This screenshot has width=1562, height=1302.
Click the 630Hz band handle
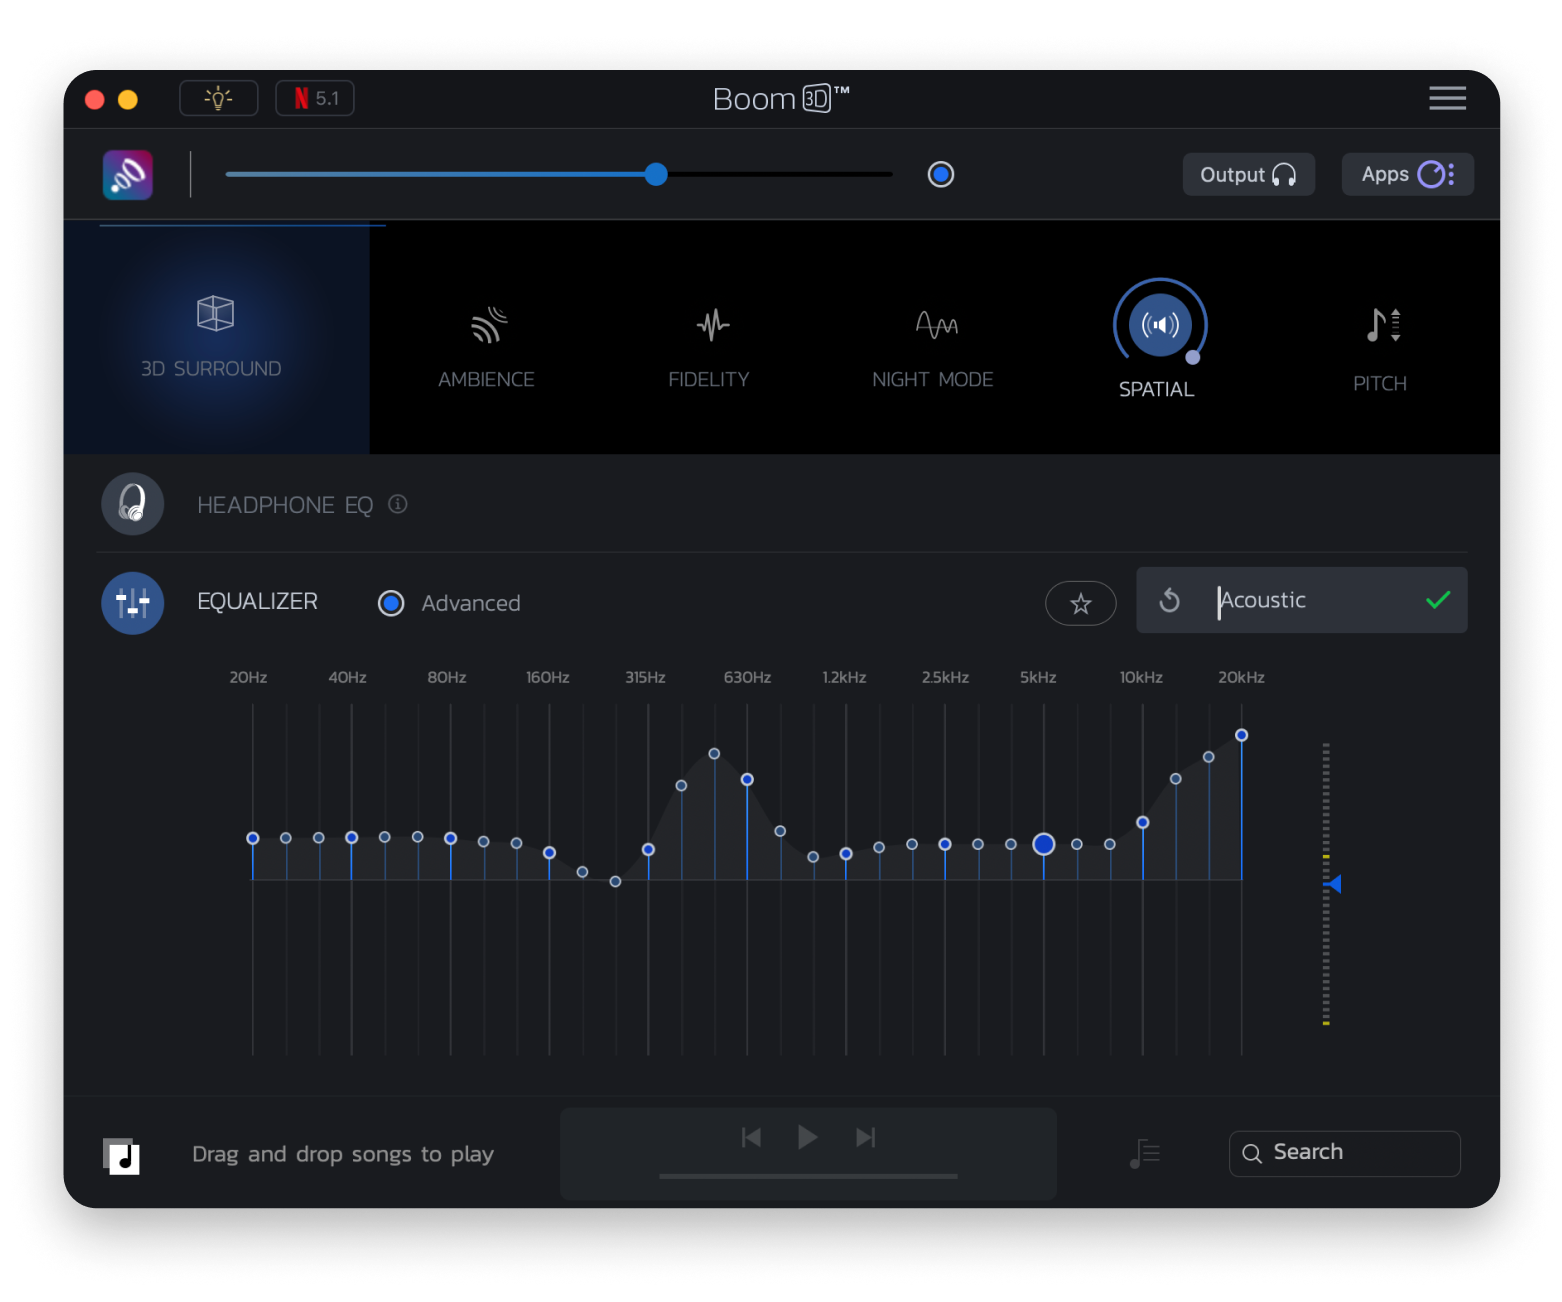(747, 779)
